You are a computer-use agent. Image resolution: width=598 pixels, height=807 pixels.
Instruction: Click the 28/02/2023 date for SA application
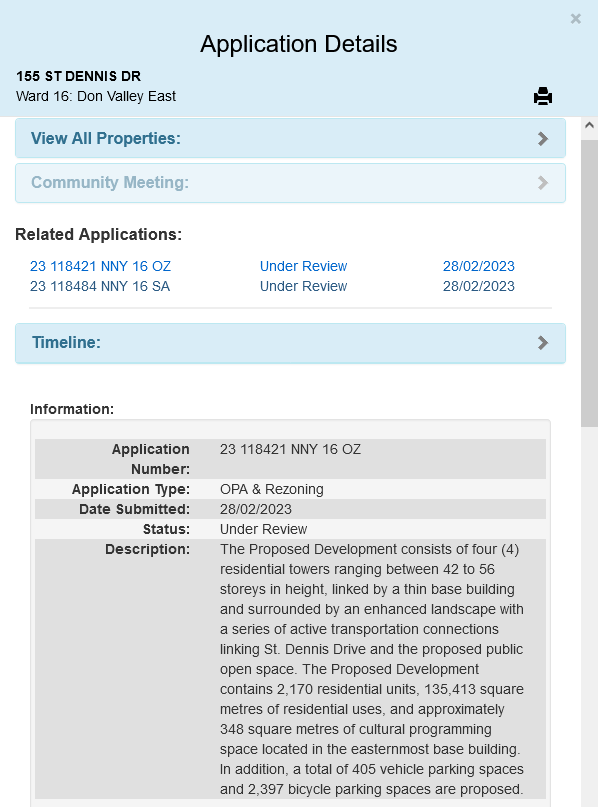(479, 286)
